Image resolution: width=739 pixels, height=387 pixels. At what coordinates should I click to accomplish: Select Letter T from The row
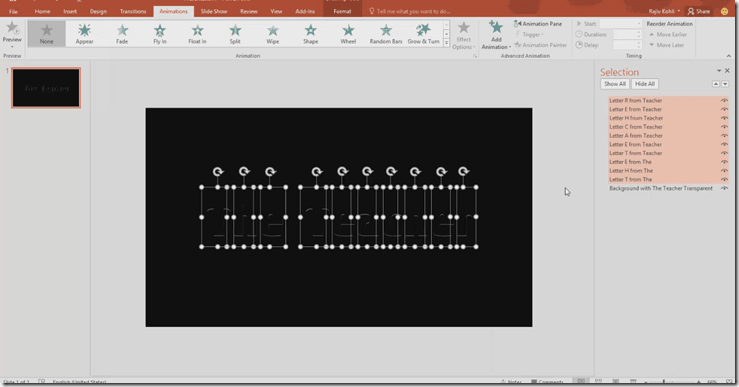point(668,180)
